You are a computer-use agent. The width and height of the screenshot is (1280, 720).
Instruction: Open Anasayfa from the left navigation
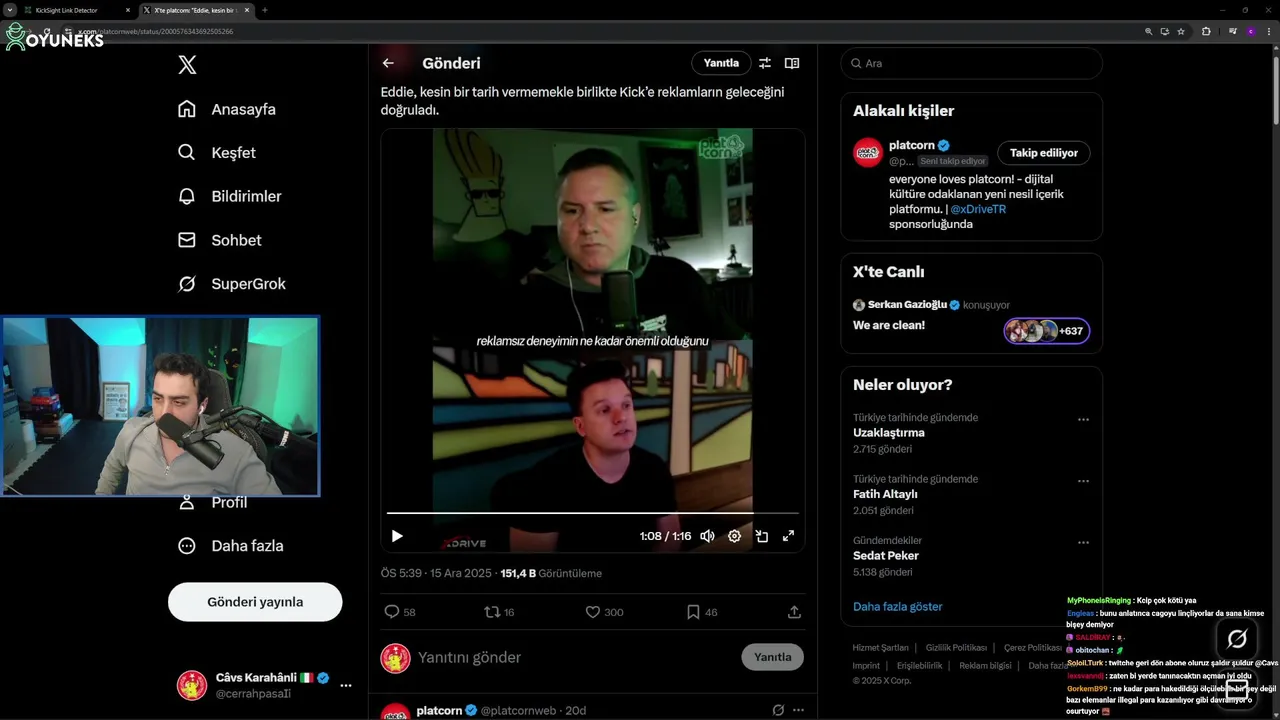pyautogui.click(x=227, y=109)
